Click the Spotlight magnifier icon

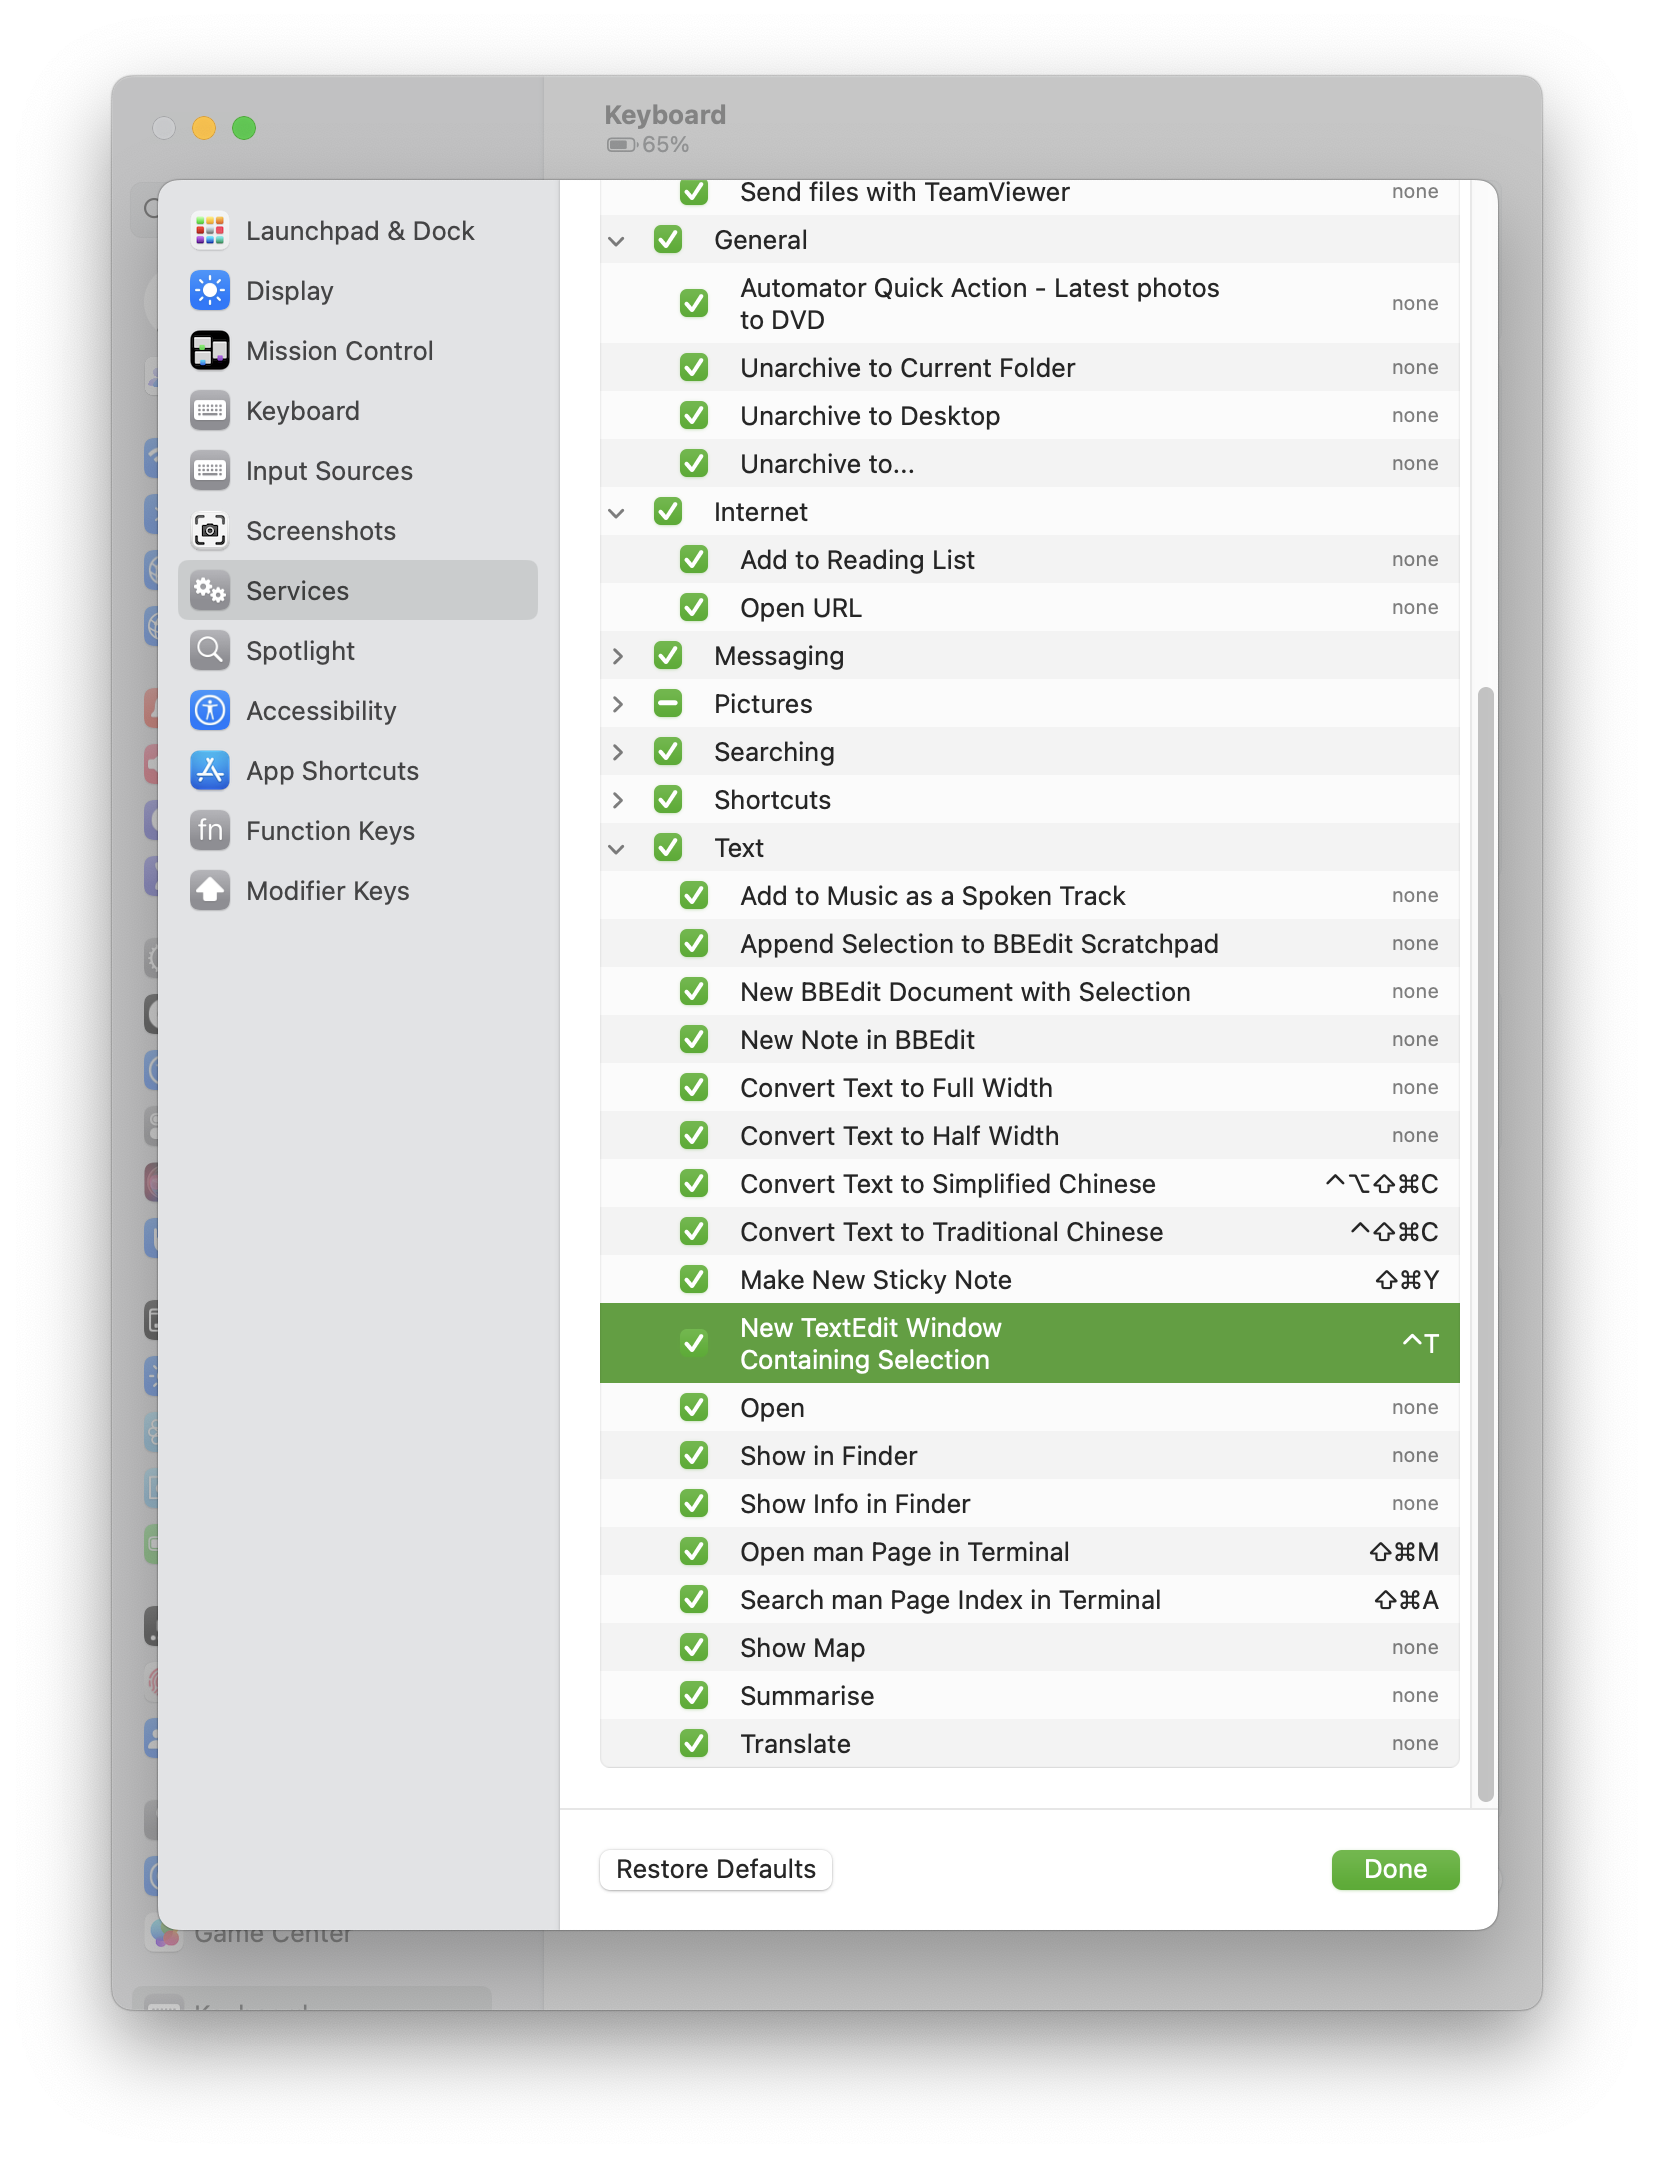click(210, 651)
